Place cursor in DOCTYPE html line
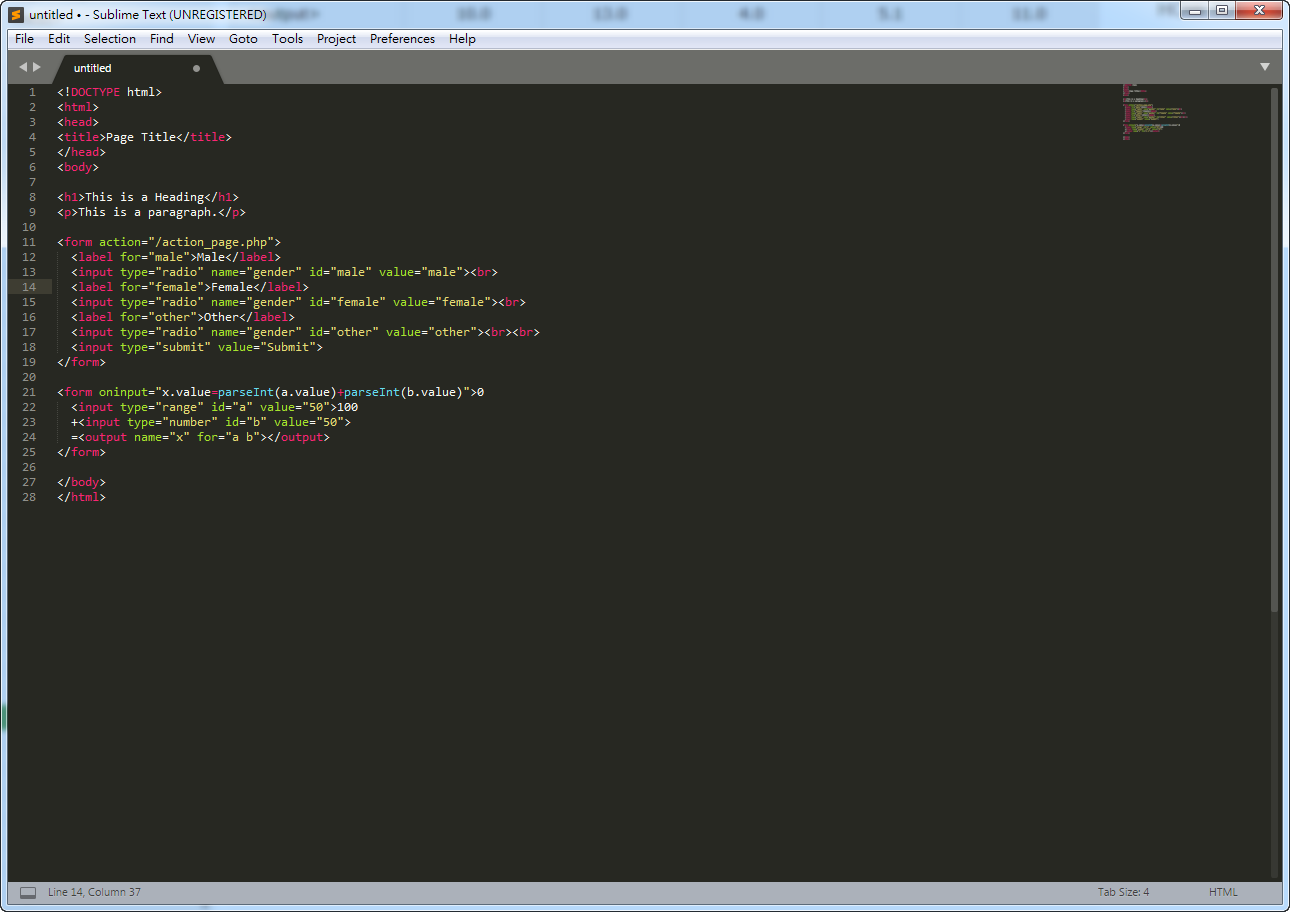Viewport: 1290px width, 912px height. [109, 92]
